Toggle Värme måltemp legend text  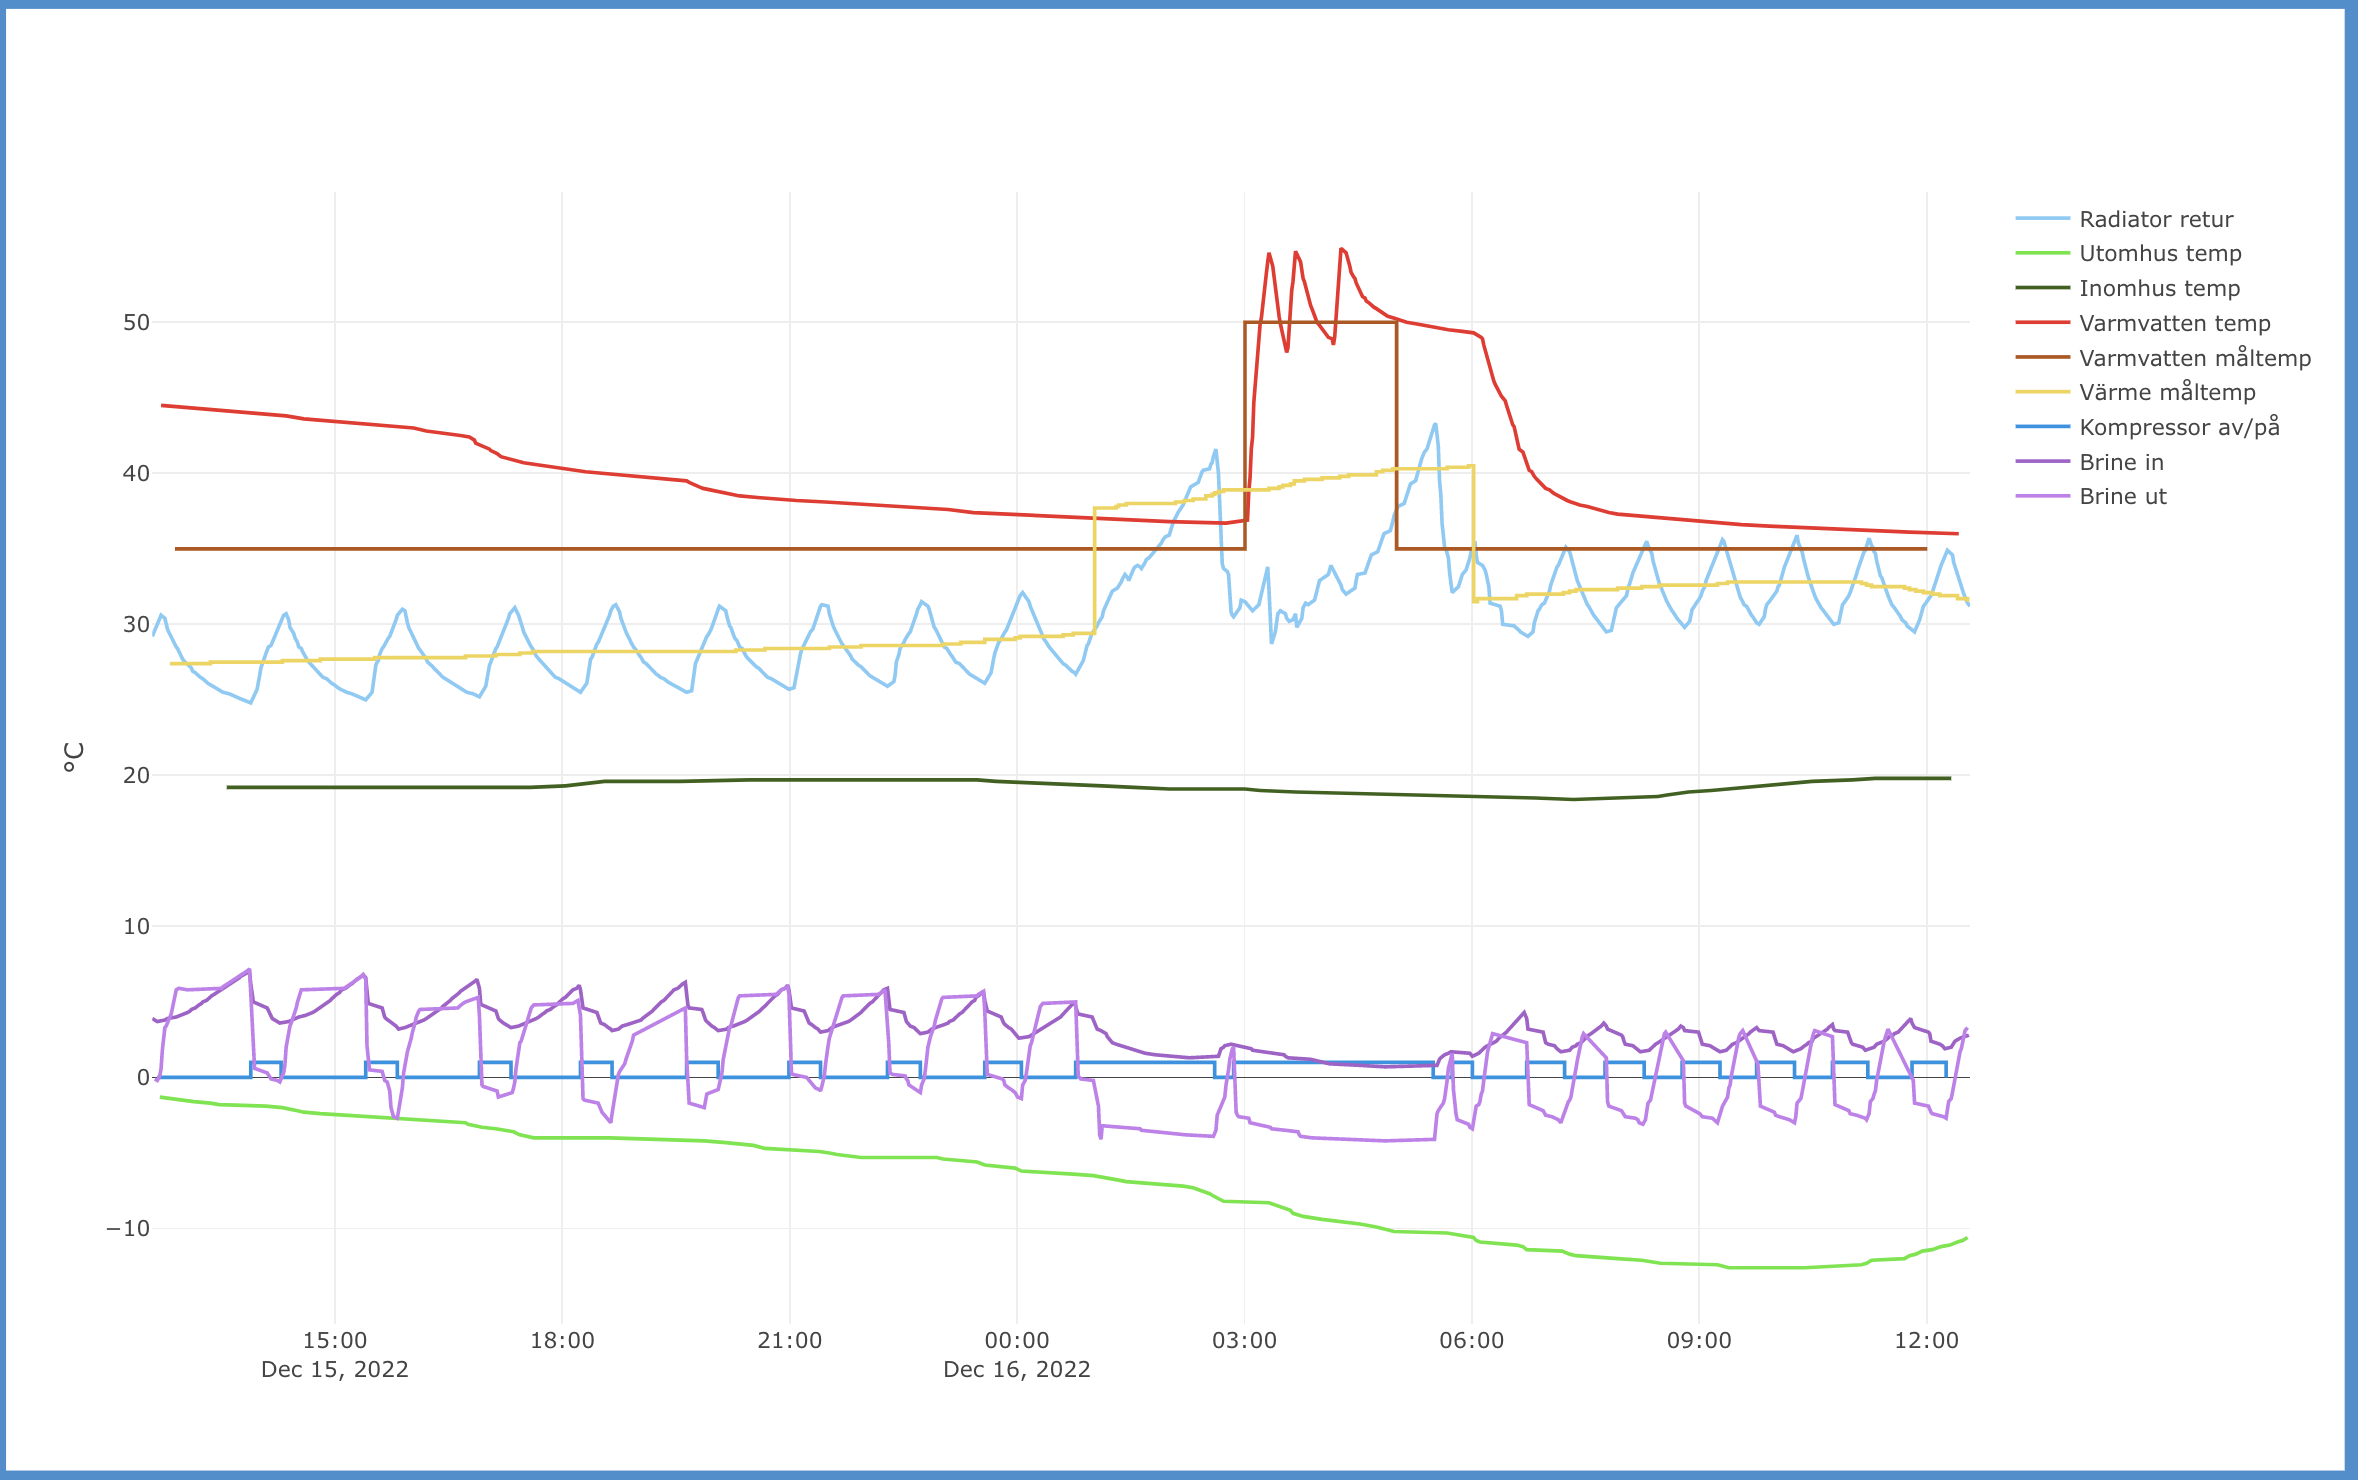click(x=2167, y=392)
